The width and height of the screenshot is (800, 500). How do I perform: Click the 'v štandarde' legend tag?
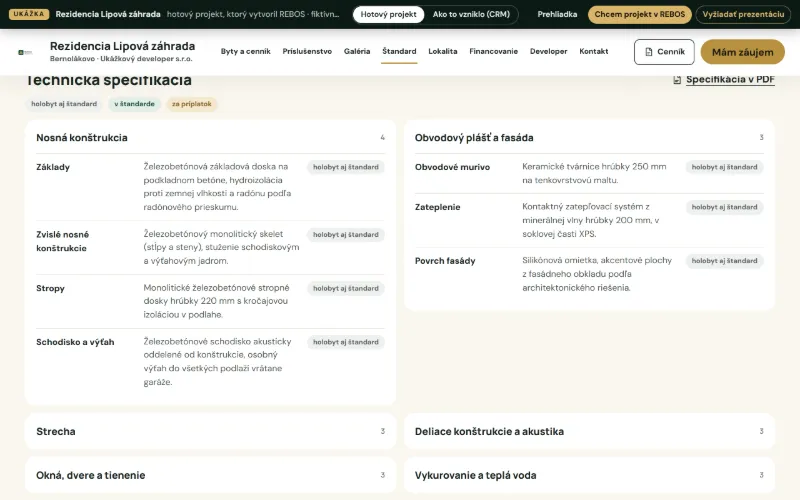point(134,104)
